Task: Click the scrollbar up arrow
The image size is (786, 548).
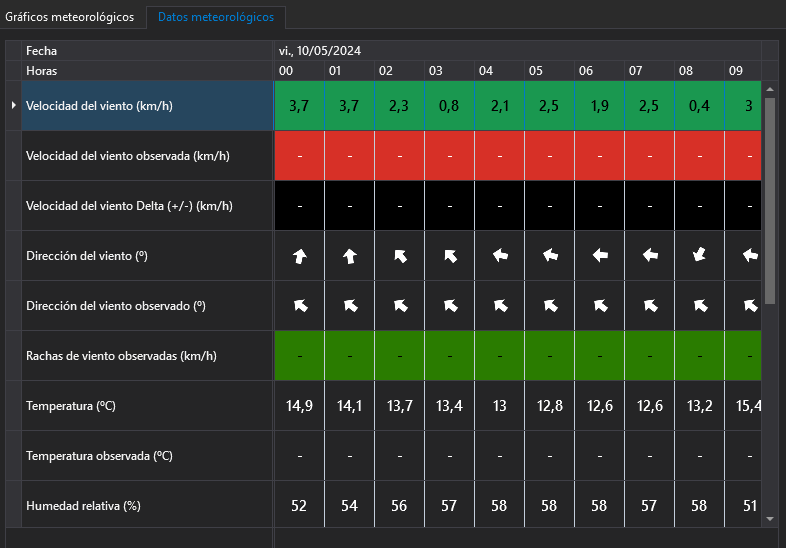Action: pyautogui.click(x=770, y=90)
